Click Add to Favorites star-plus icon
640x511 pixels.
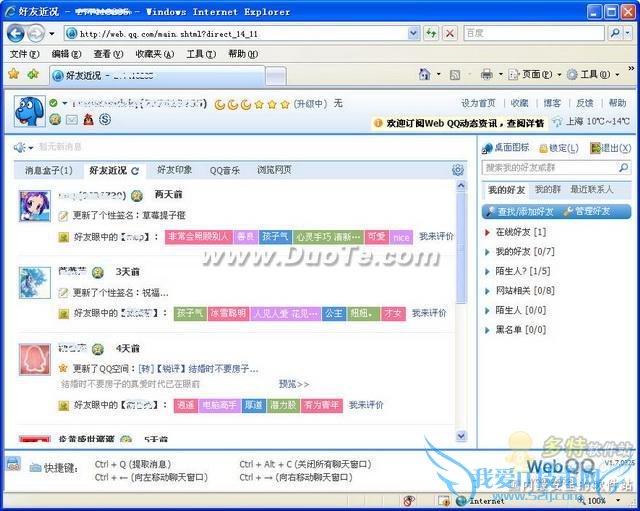tap(33, 74)
